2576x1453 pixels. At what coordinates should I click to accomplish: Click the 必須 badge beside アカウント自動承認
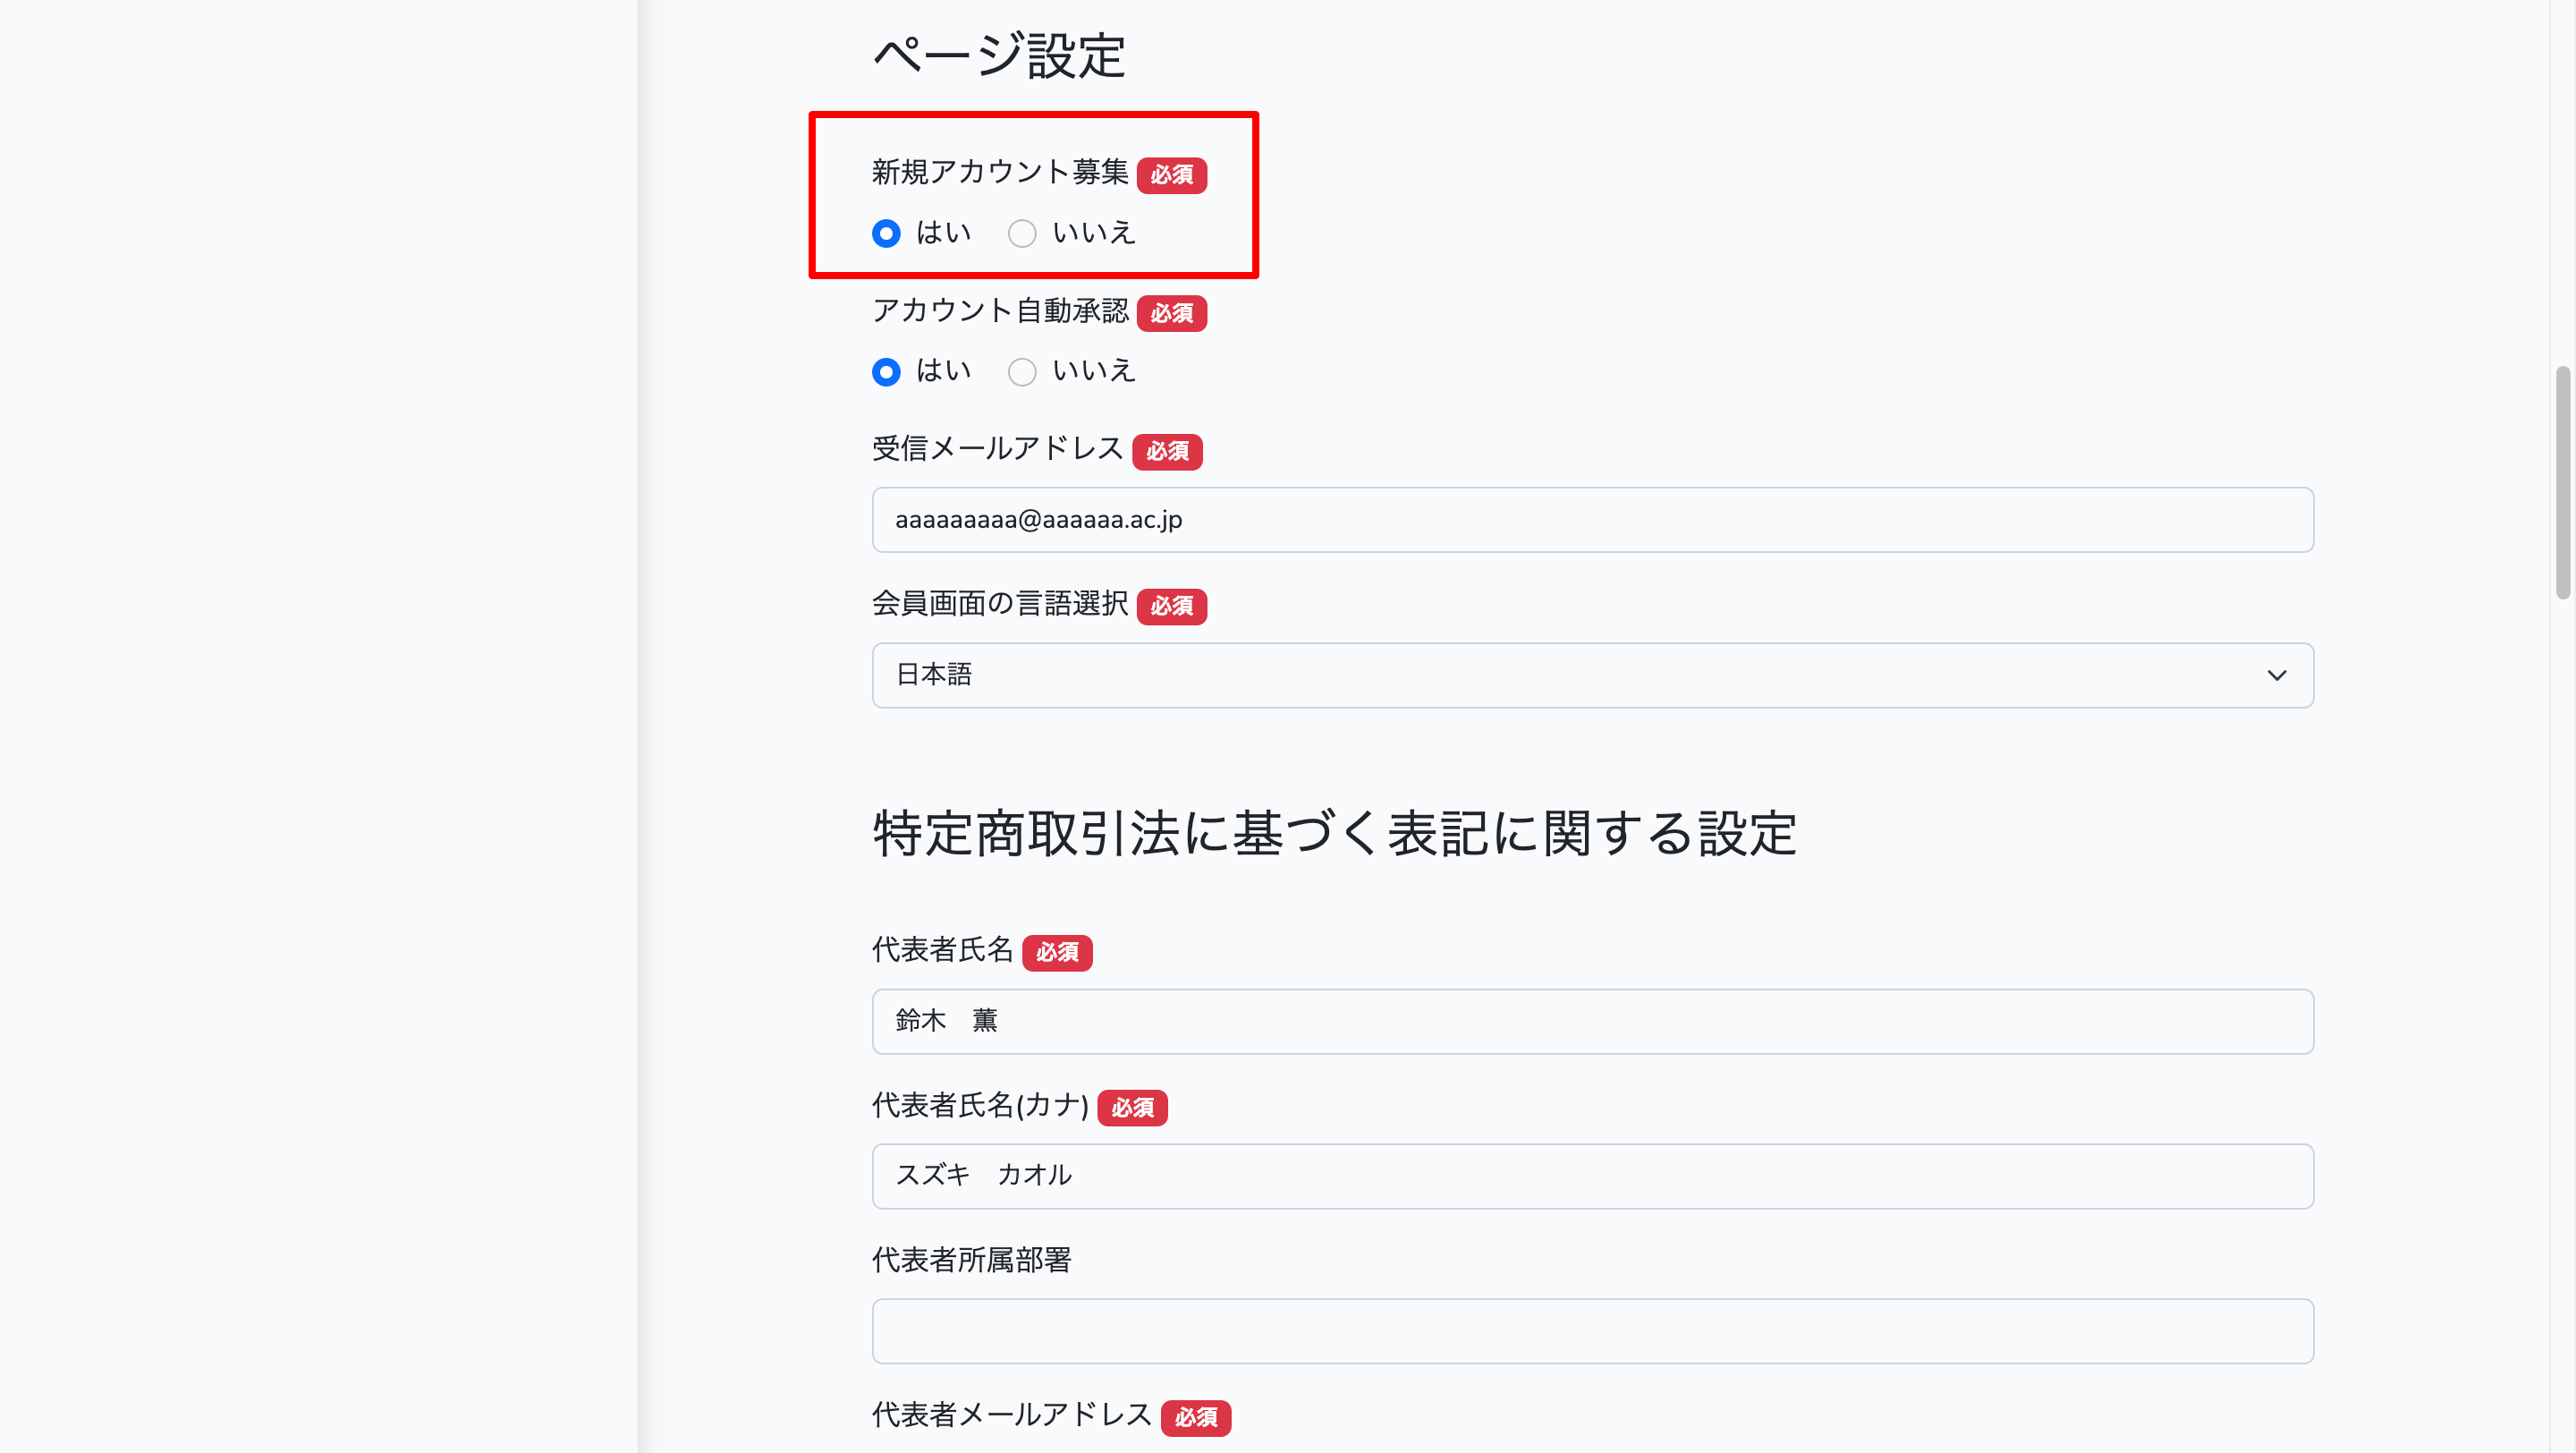coord(1171,313)
